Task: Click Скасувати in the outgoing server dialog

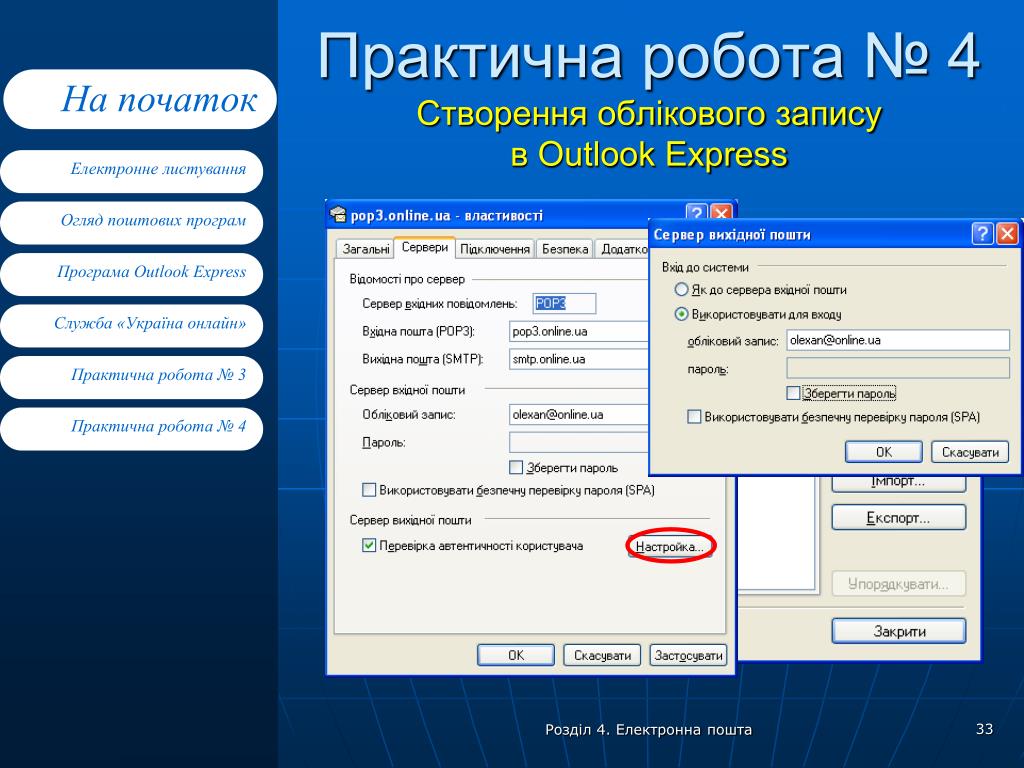Action: [x=970, y=452]
